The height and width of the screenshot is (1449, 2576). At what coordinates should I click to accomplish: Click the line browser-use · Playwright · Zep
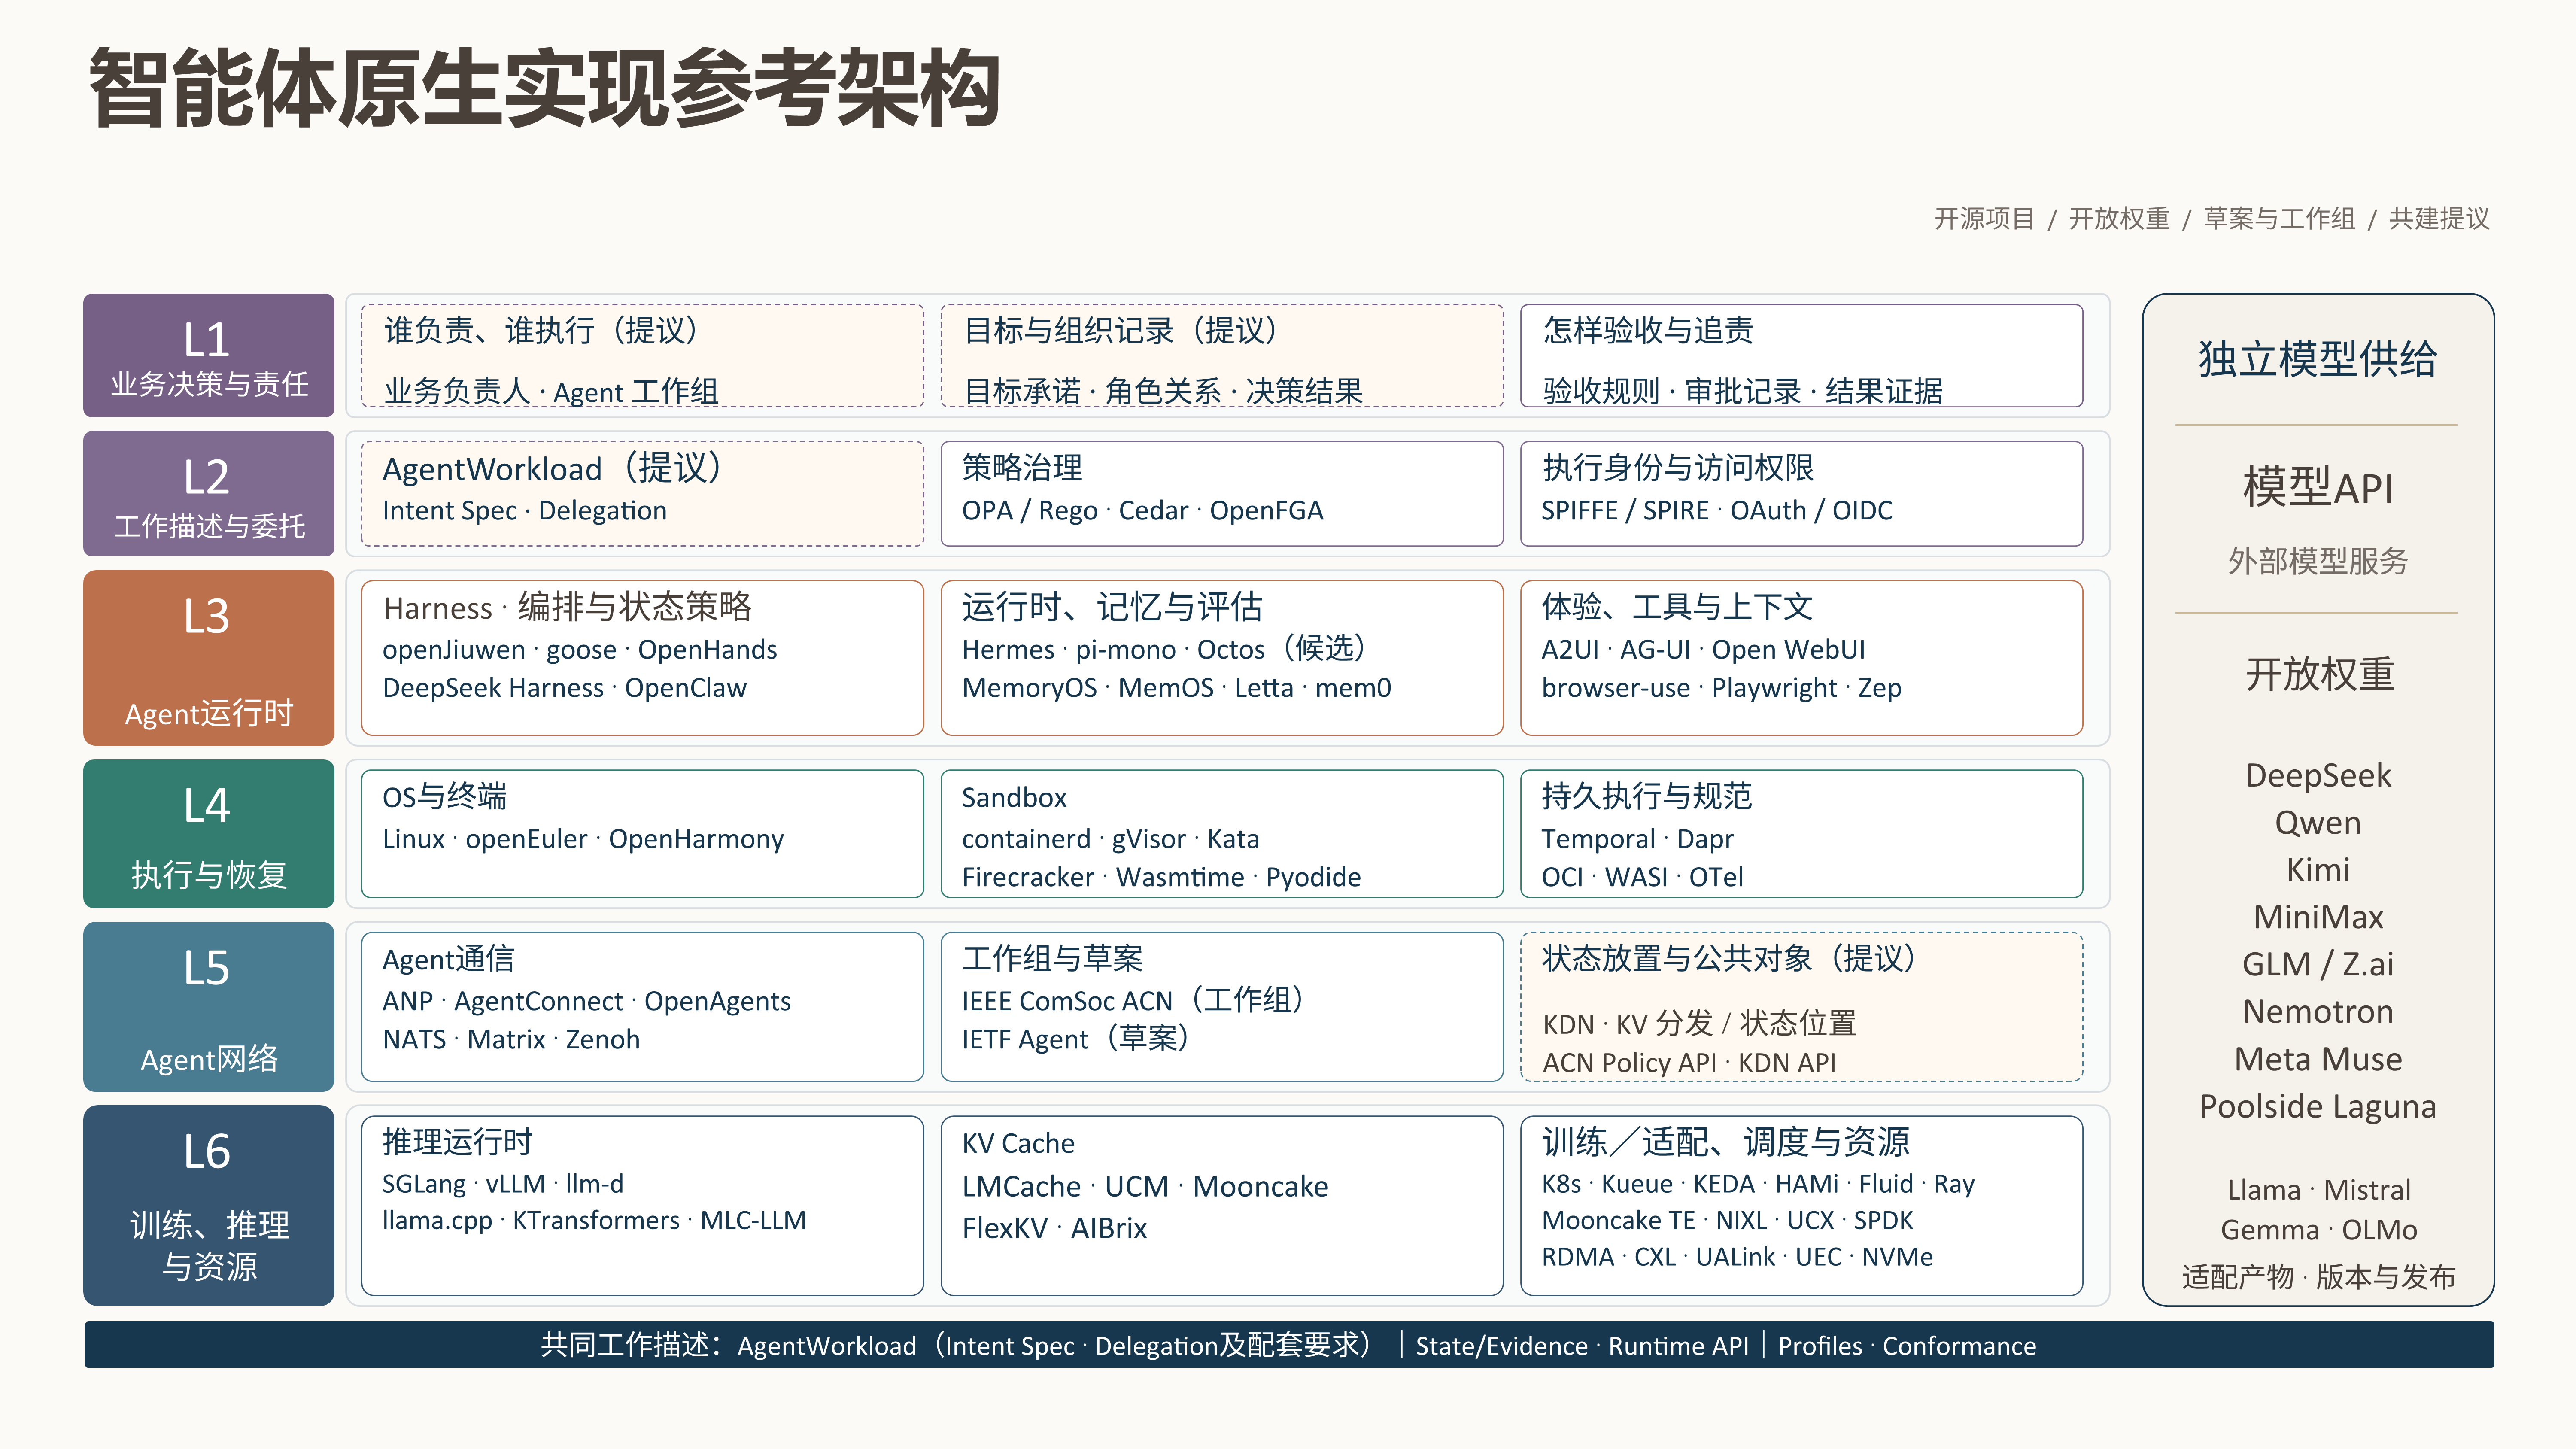click(1721, 688)
